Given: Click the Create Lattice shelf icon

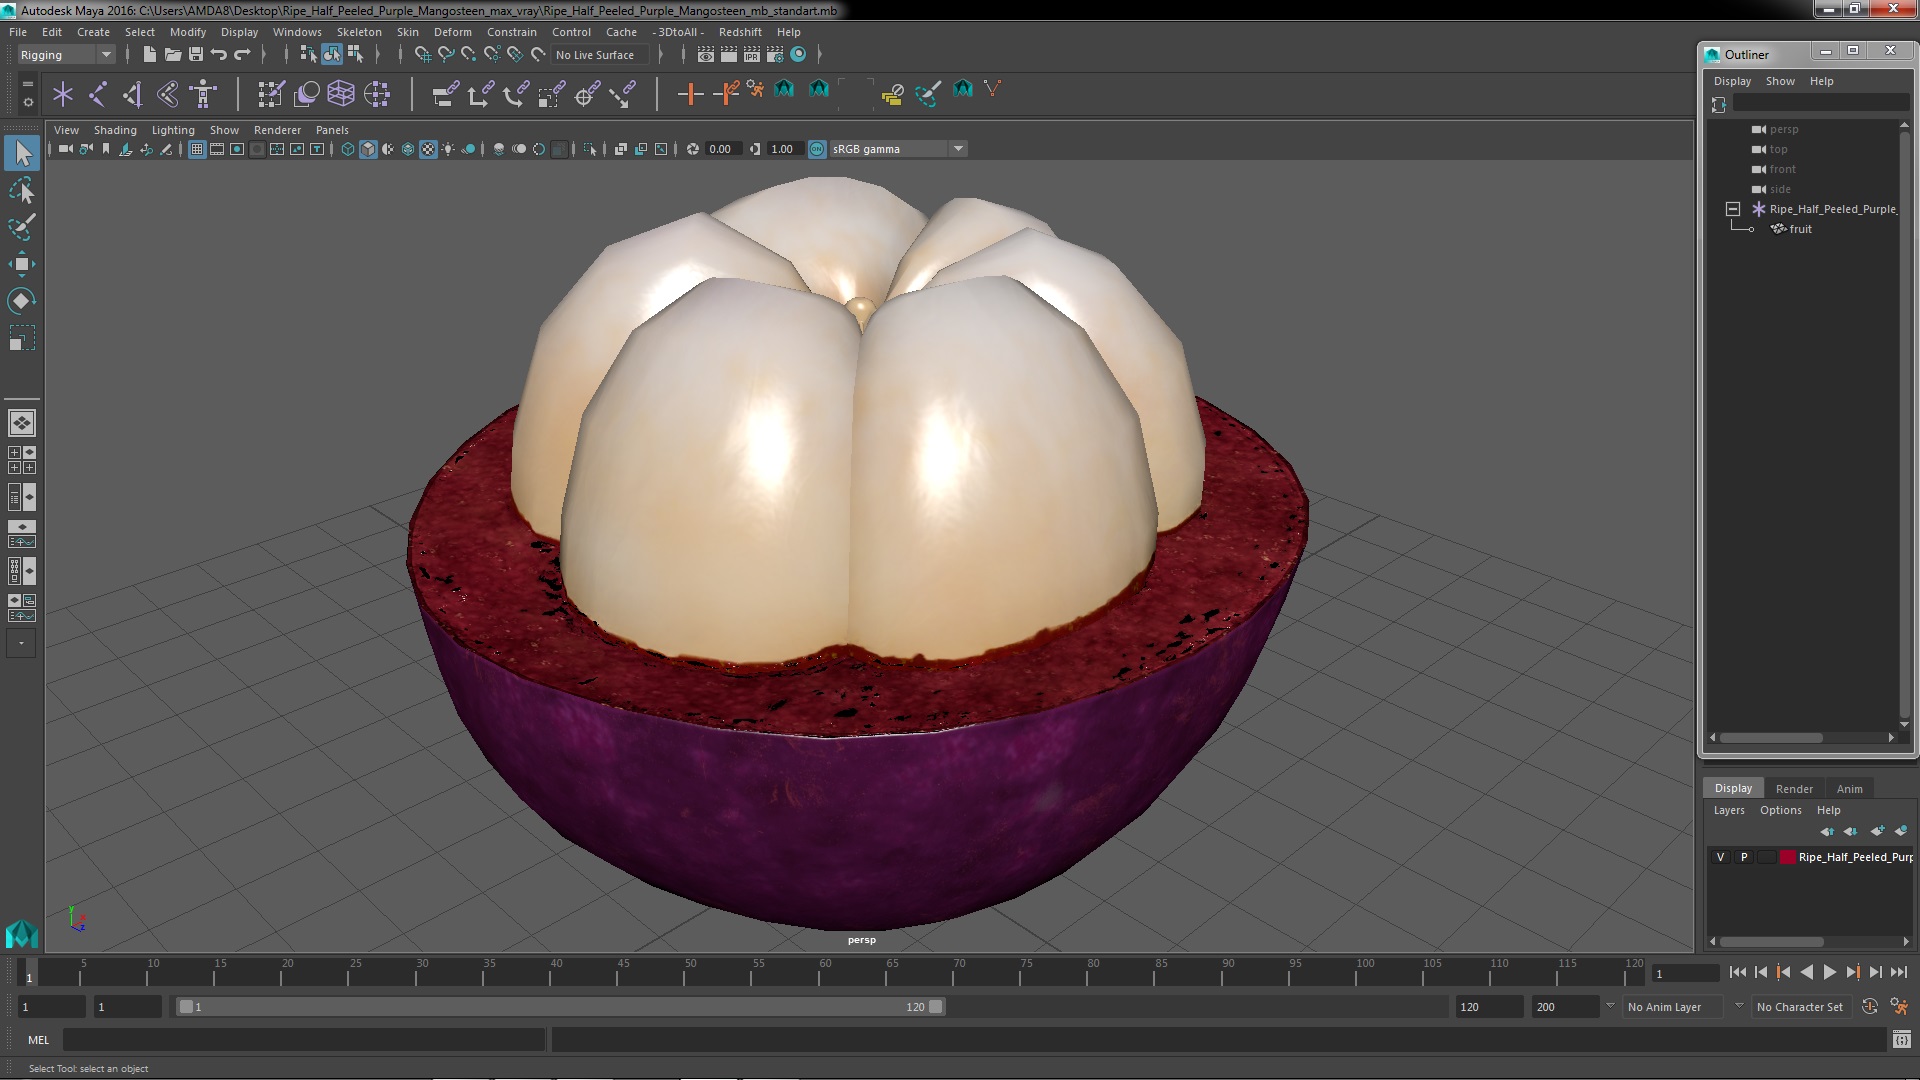Looking at the screenshot, I should (x=341, y=94).
